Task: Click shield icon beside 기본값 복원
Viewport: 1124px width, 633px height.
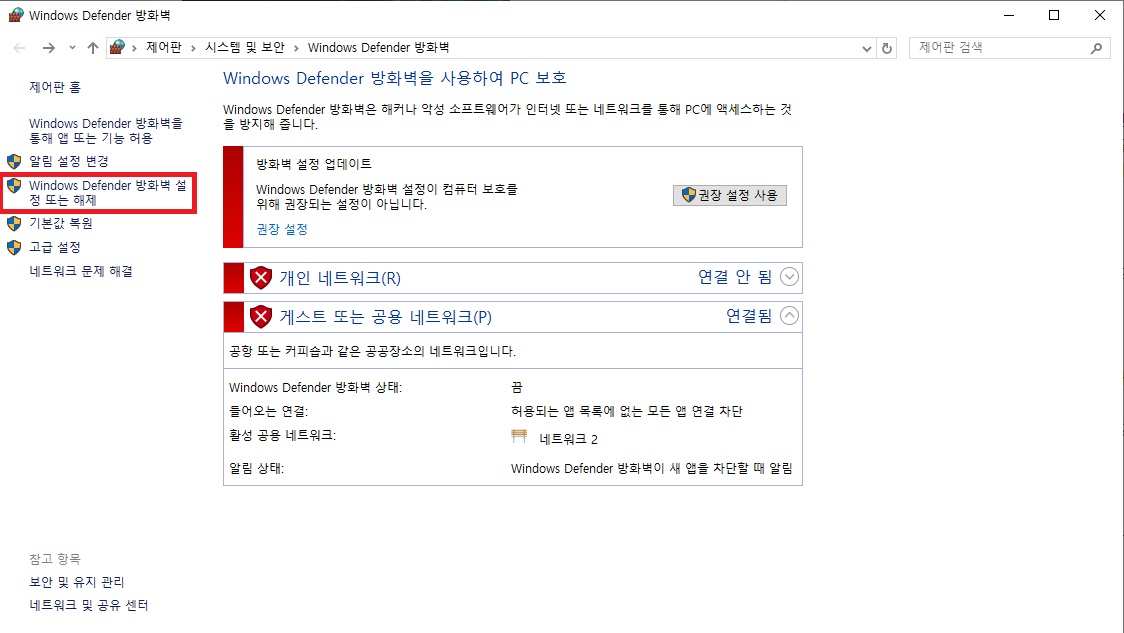Action: 14,224
